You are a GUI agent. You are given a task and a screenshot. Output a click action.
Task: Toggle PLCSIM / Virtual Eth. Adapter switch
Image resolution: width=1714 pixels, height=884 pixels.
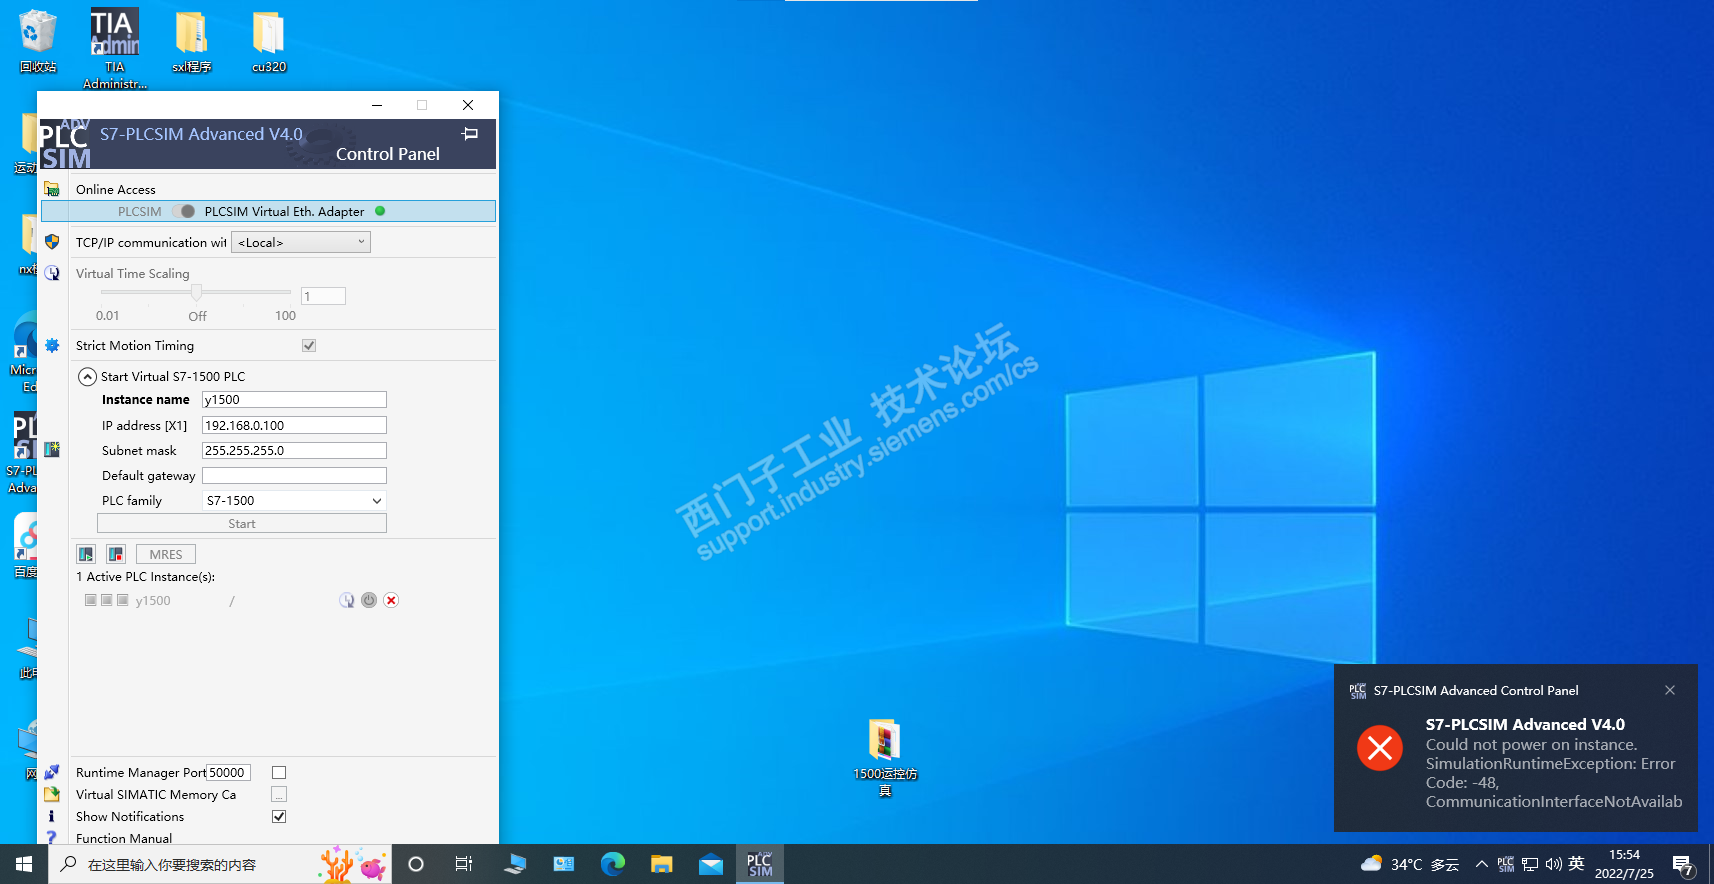pyautogui.click(x=183, y=211)
